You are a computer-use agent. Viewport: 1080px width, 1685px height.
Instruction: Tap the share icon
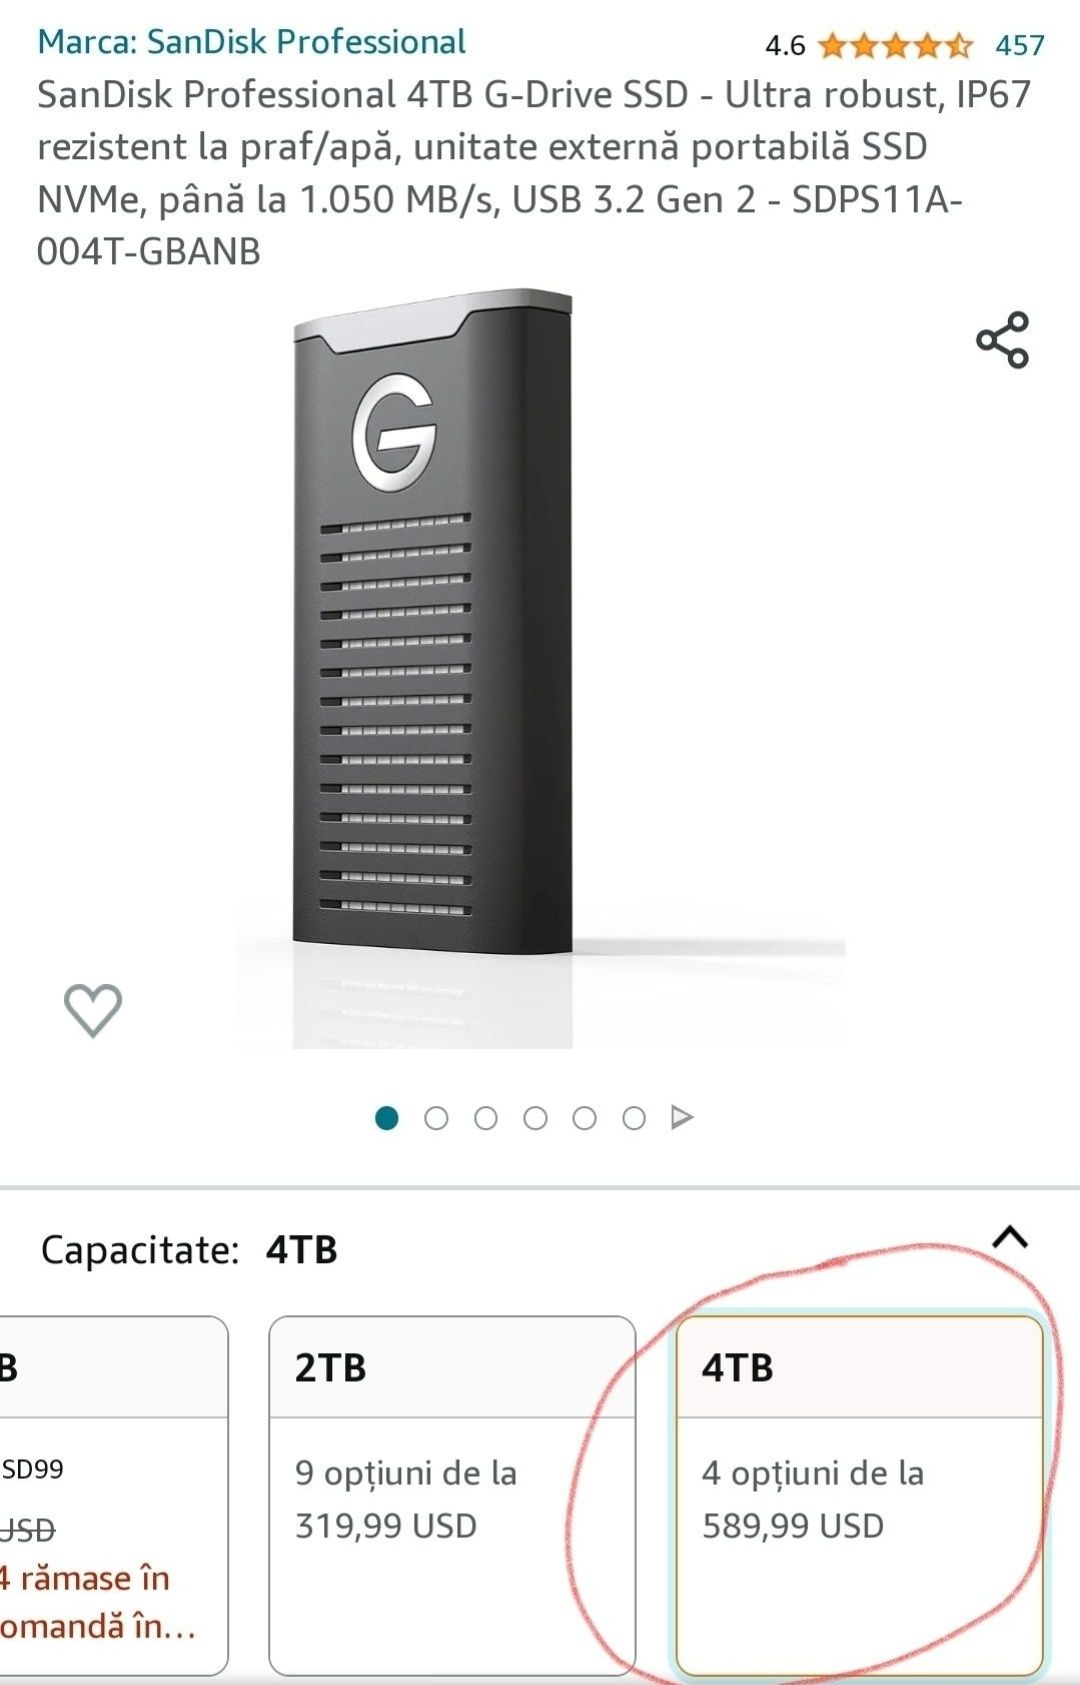click(1002, 340)
